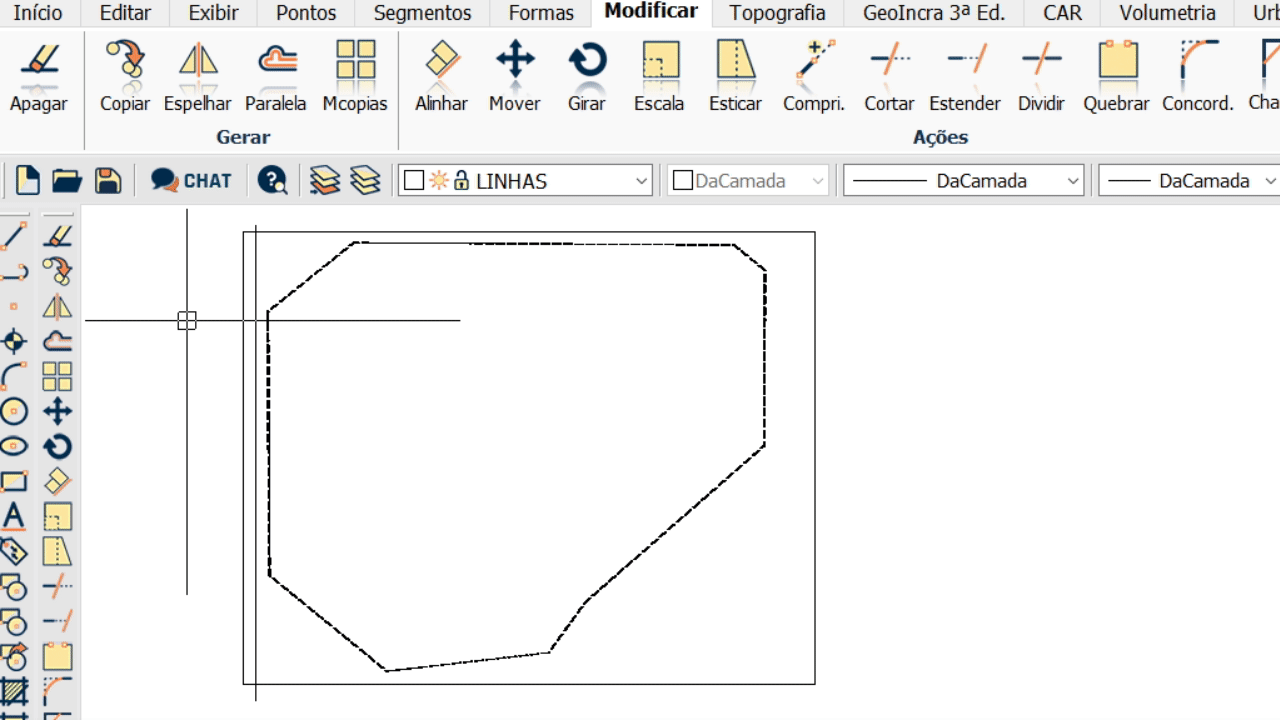This screenshot has width=1280, height=720.
Task: Click the LINHAS layer color checkbox square
Action: click(x=414, y=181)
